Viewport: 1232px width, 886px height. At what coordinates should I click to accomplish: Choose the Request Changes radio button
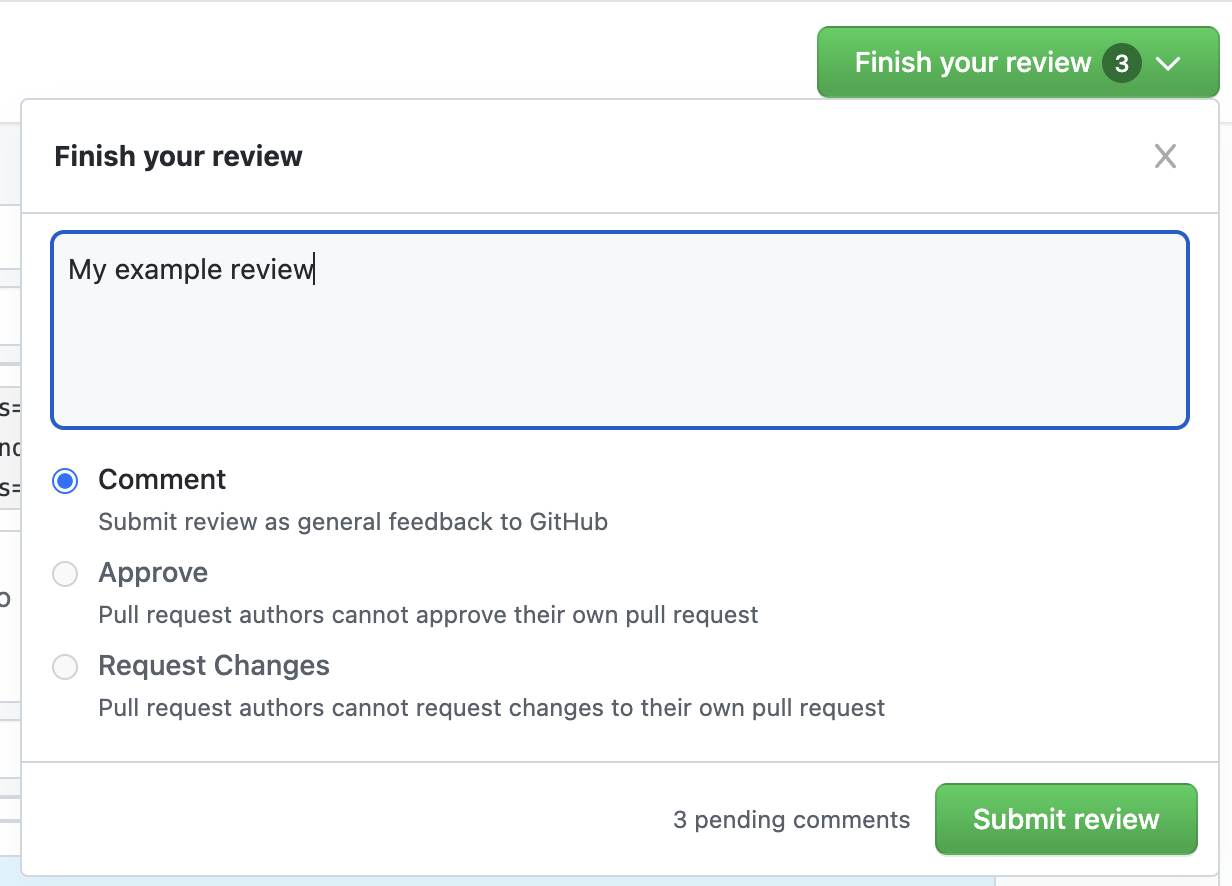[x=65, y=667]
